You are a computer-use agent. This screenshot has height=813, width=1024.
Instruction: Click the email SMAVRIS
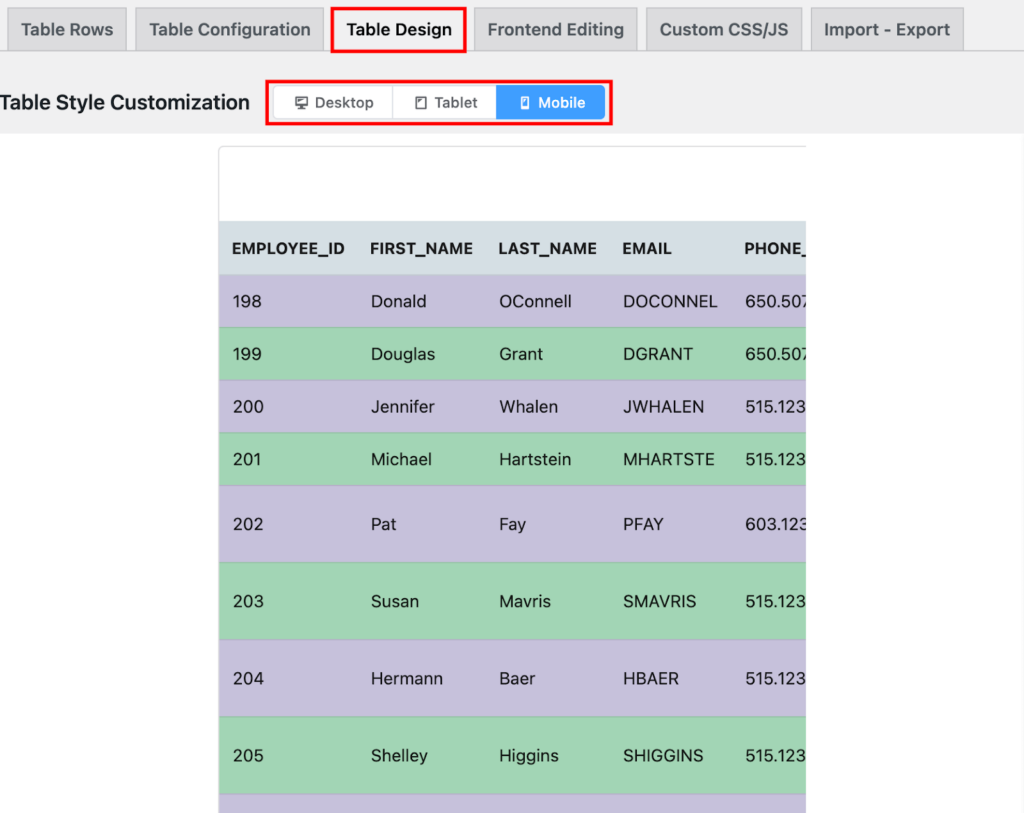pyautogui.click(x=660, y=601)
